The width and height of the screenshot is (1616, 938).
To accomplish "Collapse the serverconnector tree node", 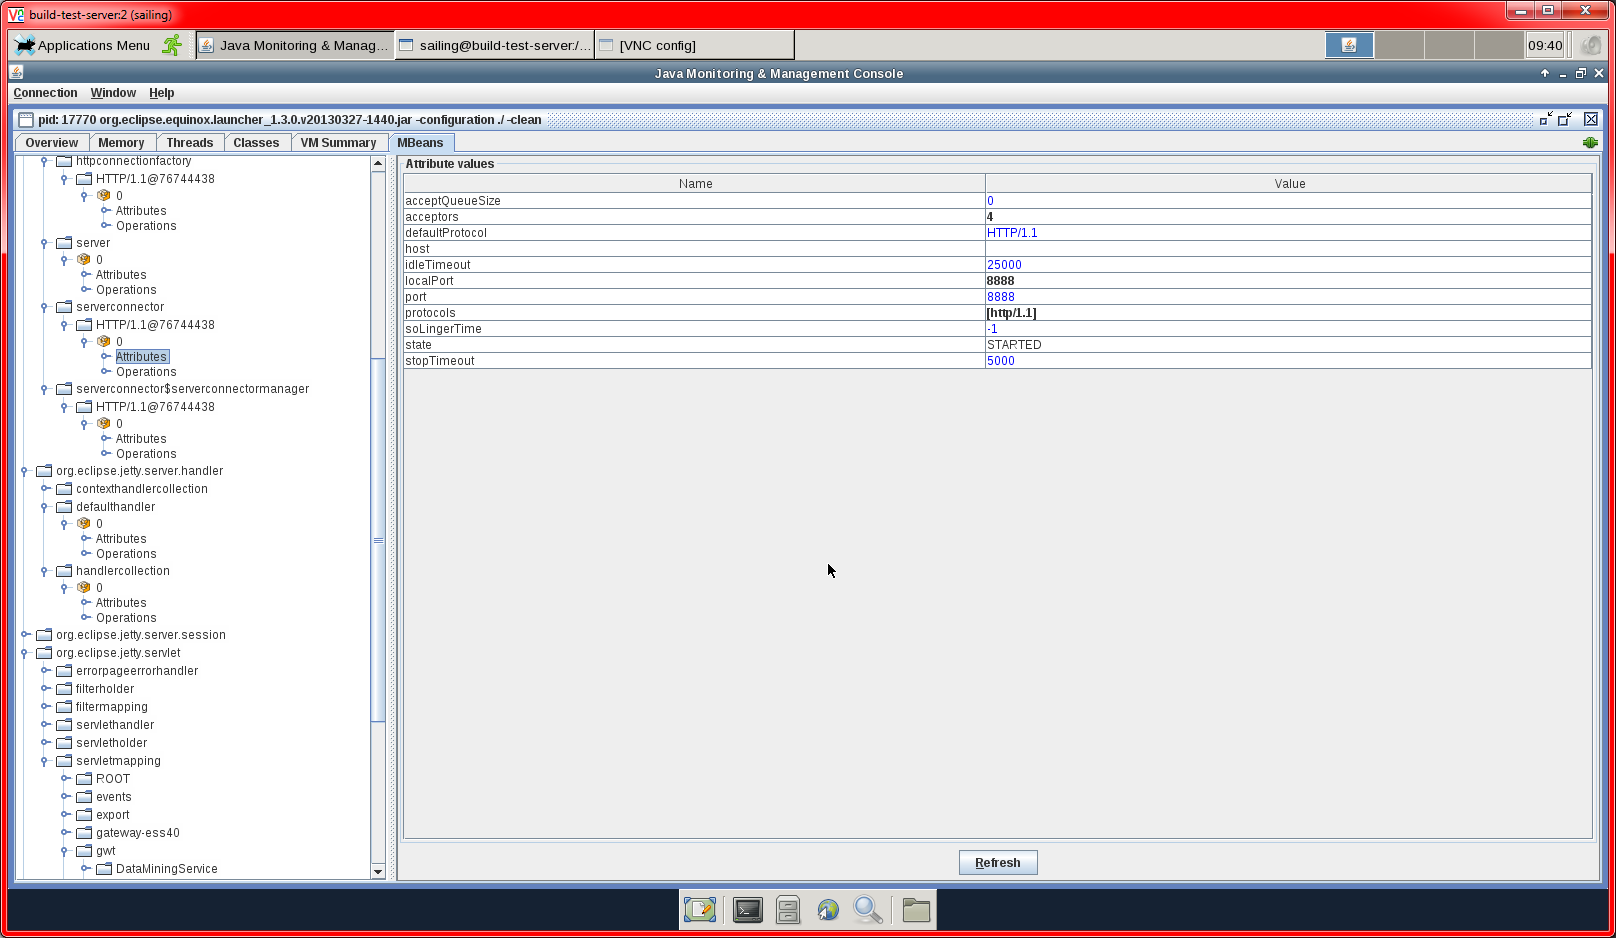I will point(44,307).
